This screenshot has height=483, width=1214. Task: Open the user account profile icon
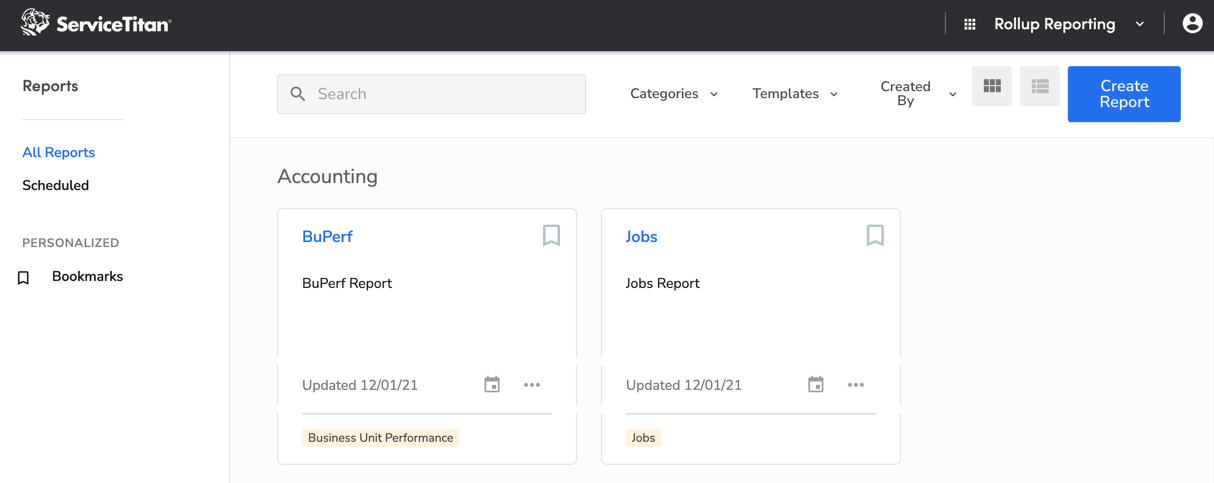pyautogui.click(x=1191, y=23)
